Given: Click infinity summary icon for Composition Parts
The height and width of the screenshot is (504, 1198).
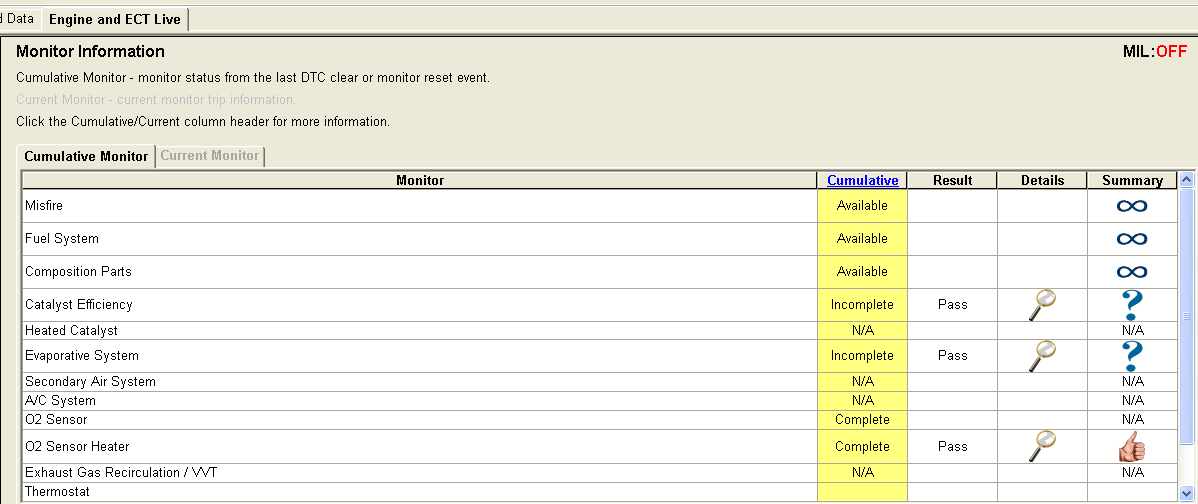Looking at the screenshot, I should click(1132, 272).
